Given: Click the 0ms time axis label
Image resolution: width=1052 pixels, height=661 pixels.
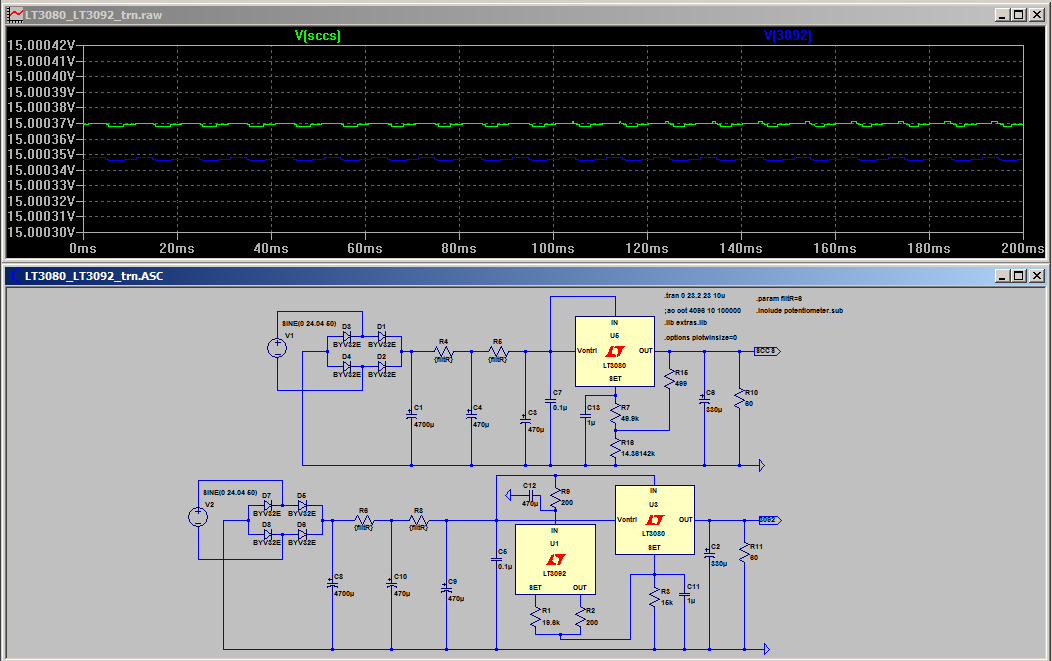Looking at the screenshot, I should pyautogui.click(x=83, y=248).
